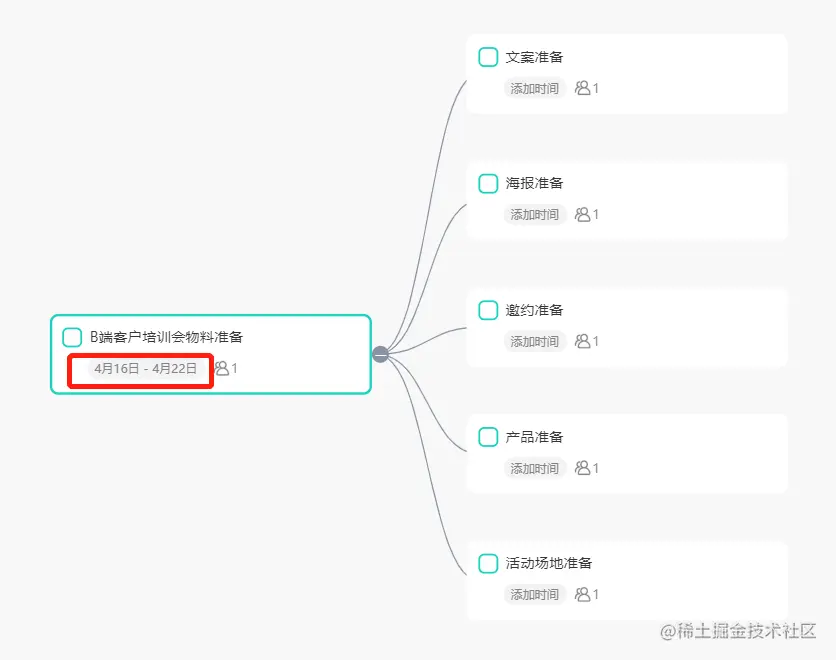Check the 文案准备 task checkbox

[488, 57]
